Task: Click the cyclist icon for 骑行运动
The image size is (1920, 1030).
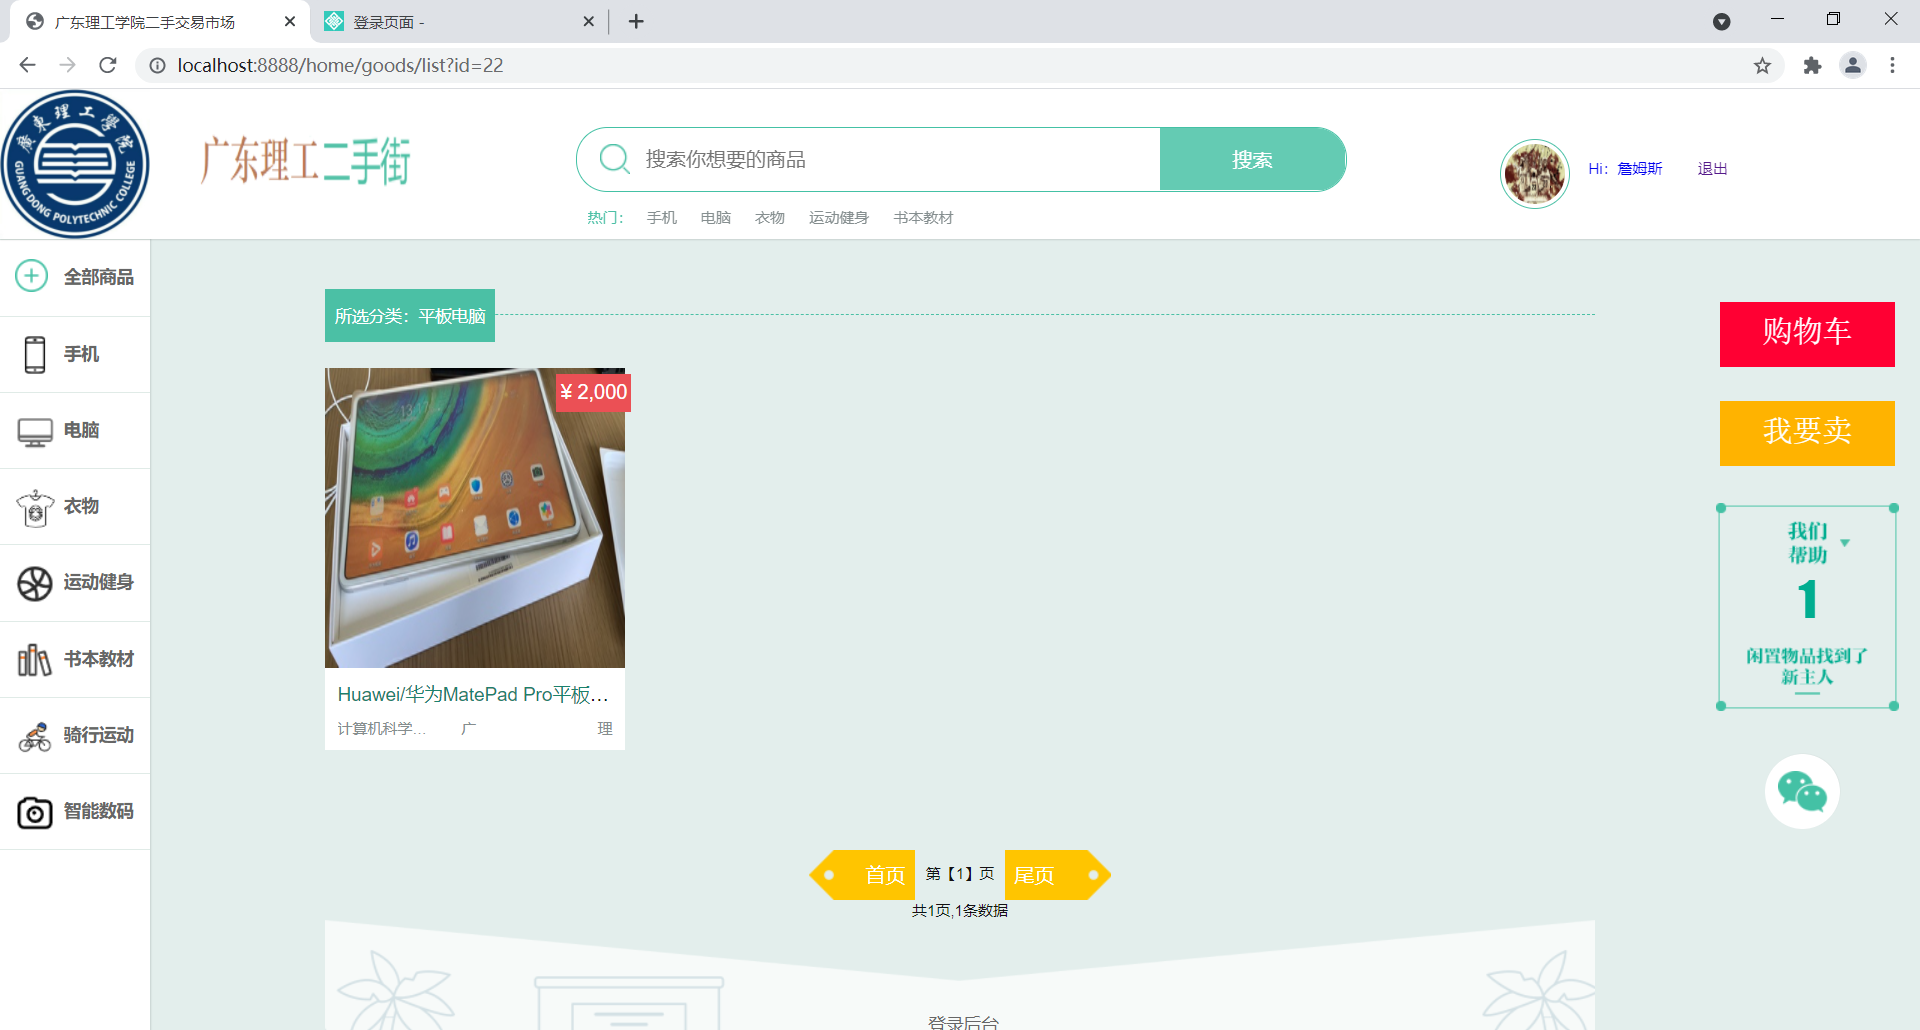Action: click(35, 736)
